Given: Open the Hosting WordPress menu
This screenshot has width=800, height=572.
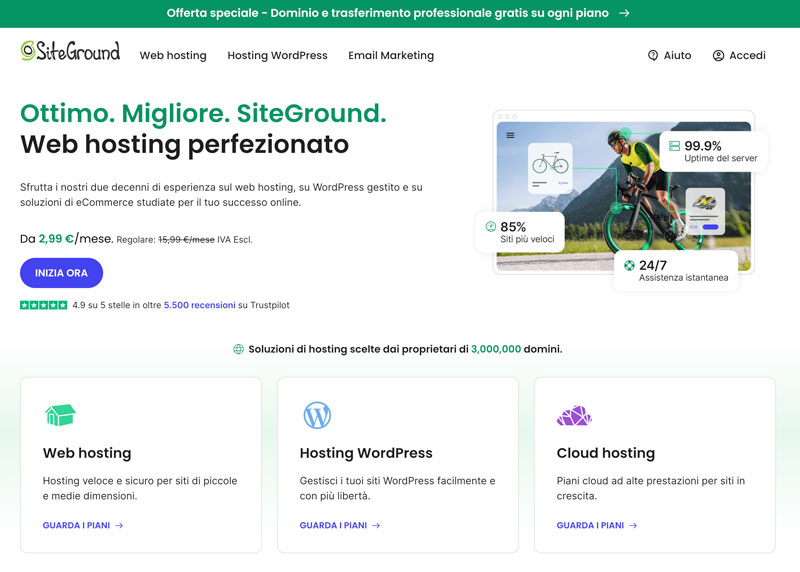Looking at the screenshot, I should pos(278,55).
